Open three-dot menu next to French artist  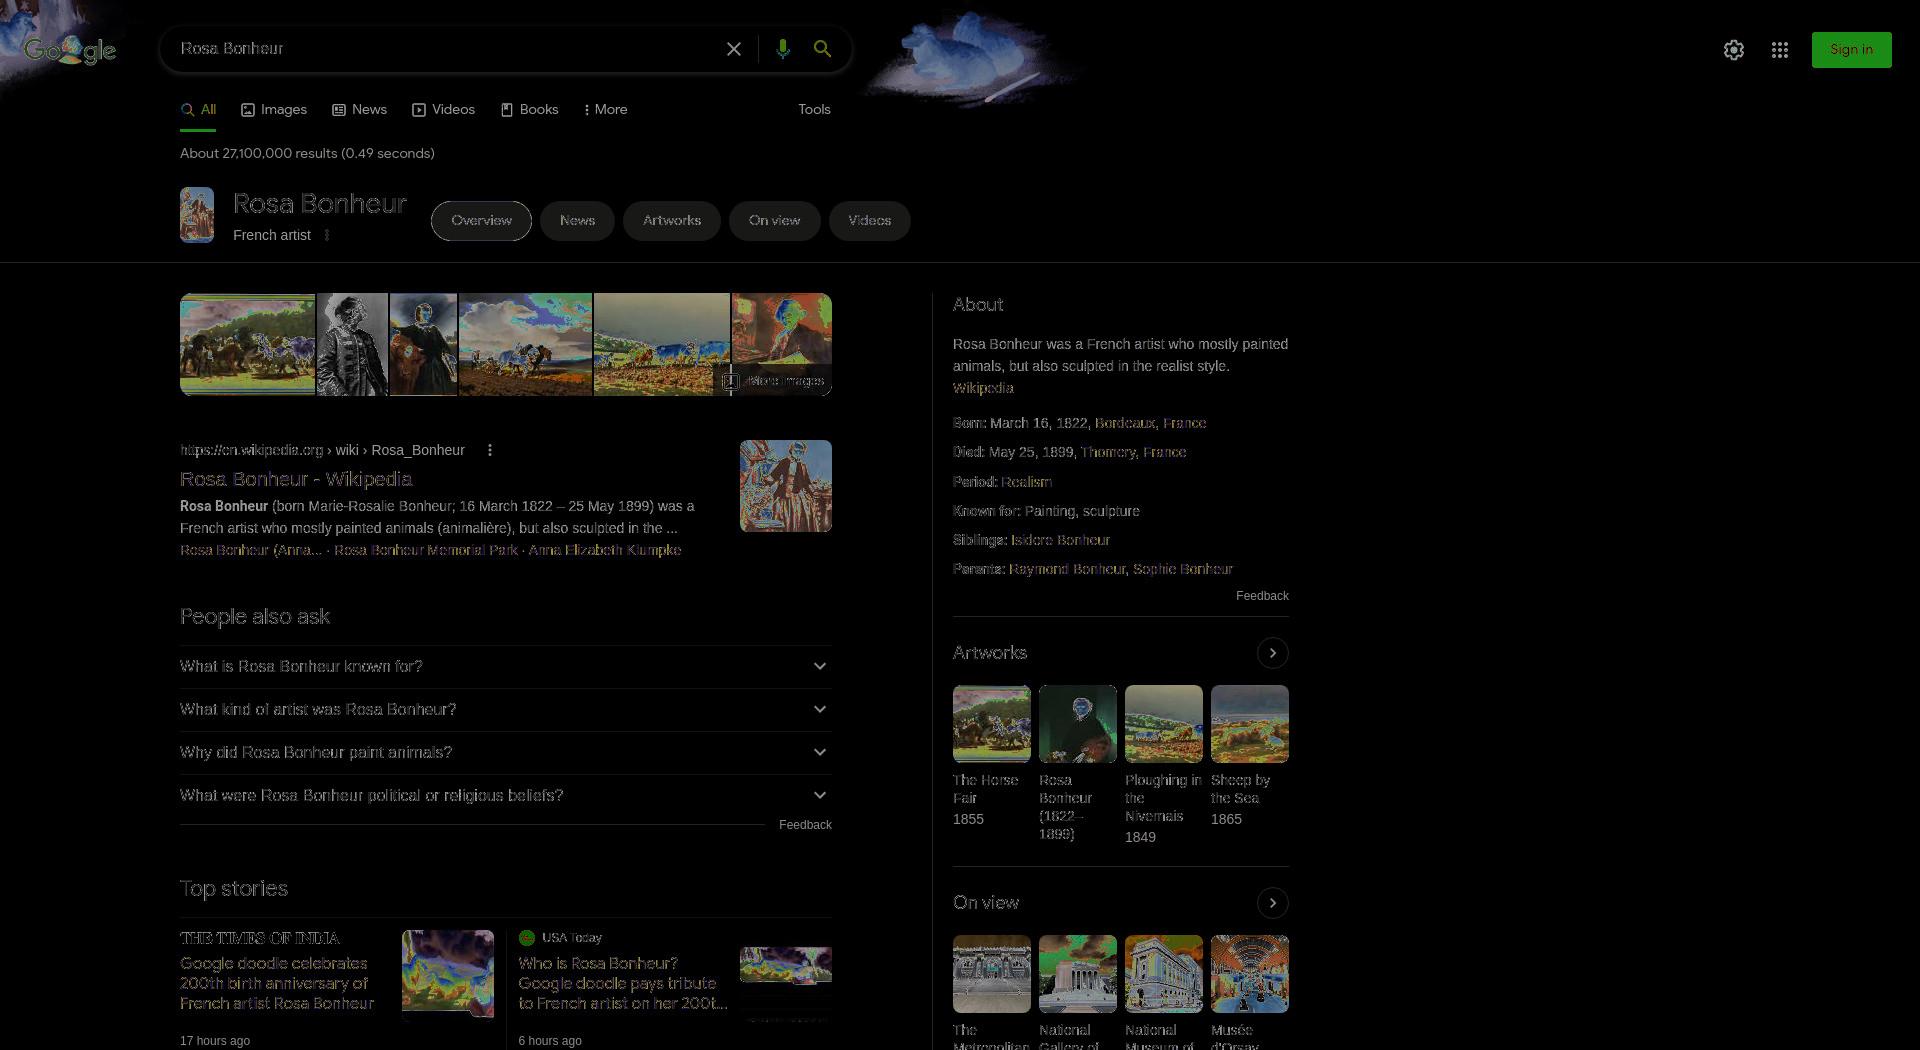(327, 235)
